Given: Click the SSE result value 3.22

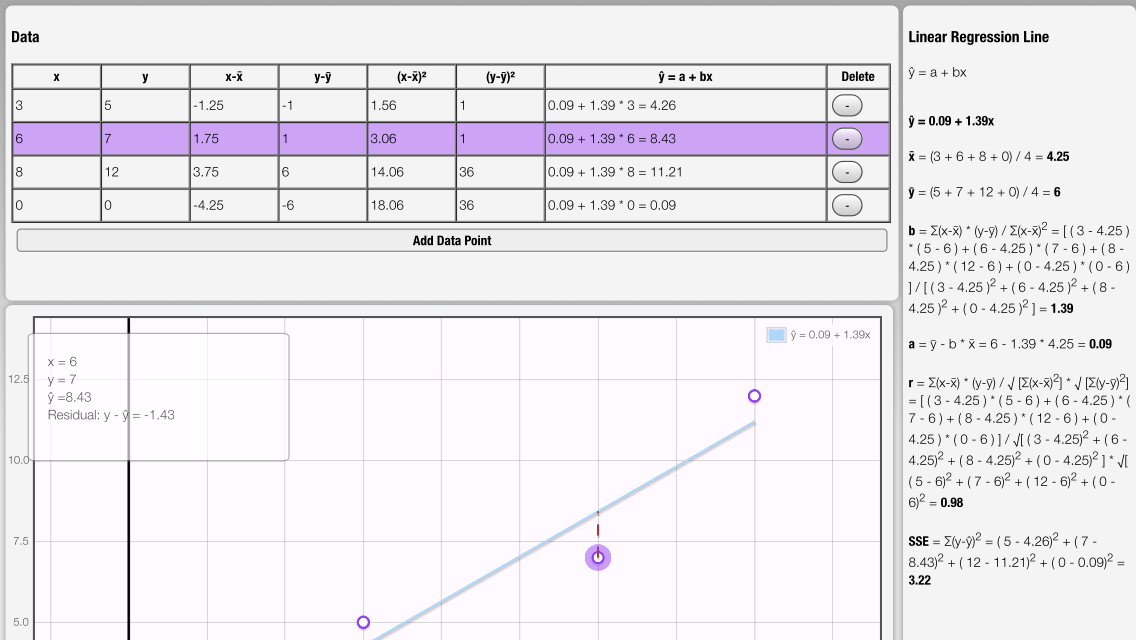Looking at the screenshot, I should click(919, 580).
